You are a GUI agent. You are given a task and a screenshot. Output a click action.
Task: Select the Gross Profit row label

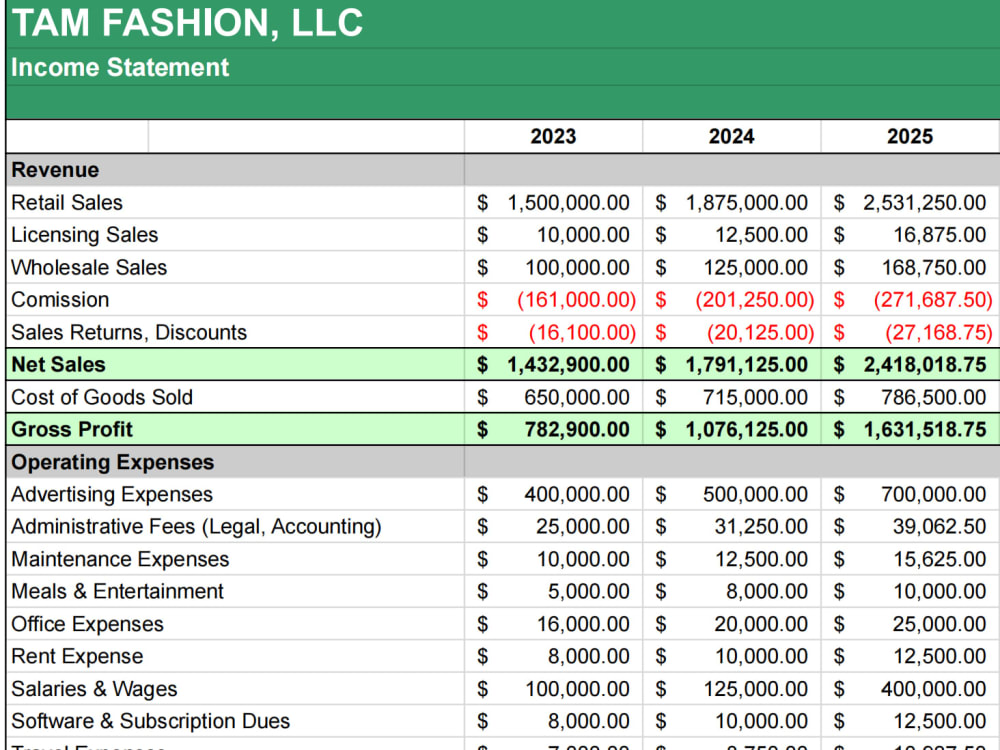click(x=72, y=429)
